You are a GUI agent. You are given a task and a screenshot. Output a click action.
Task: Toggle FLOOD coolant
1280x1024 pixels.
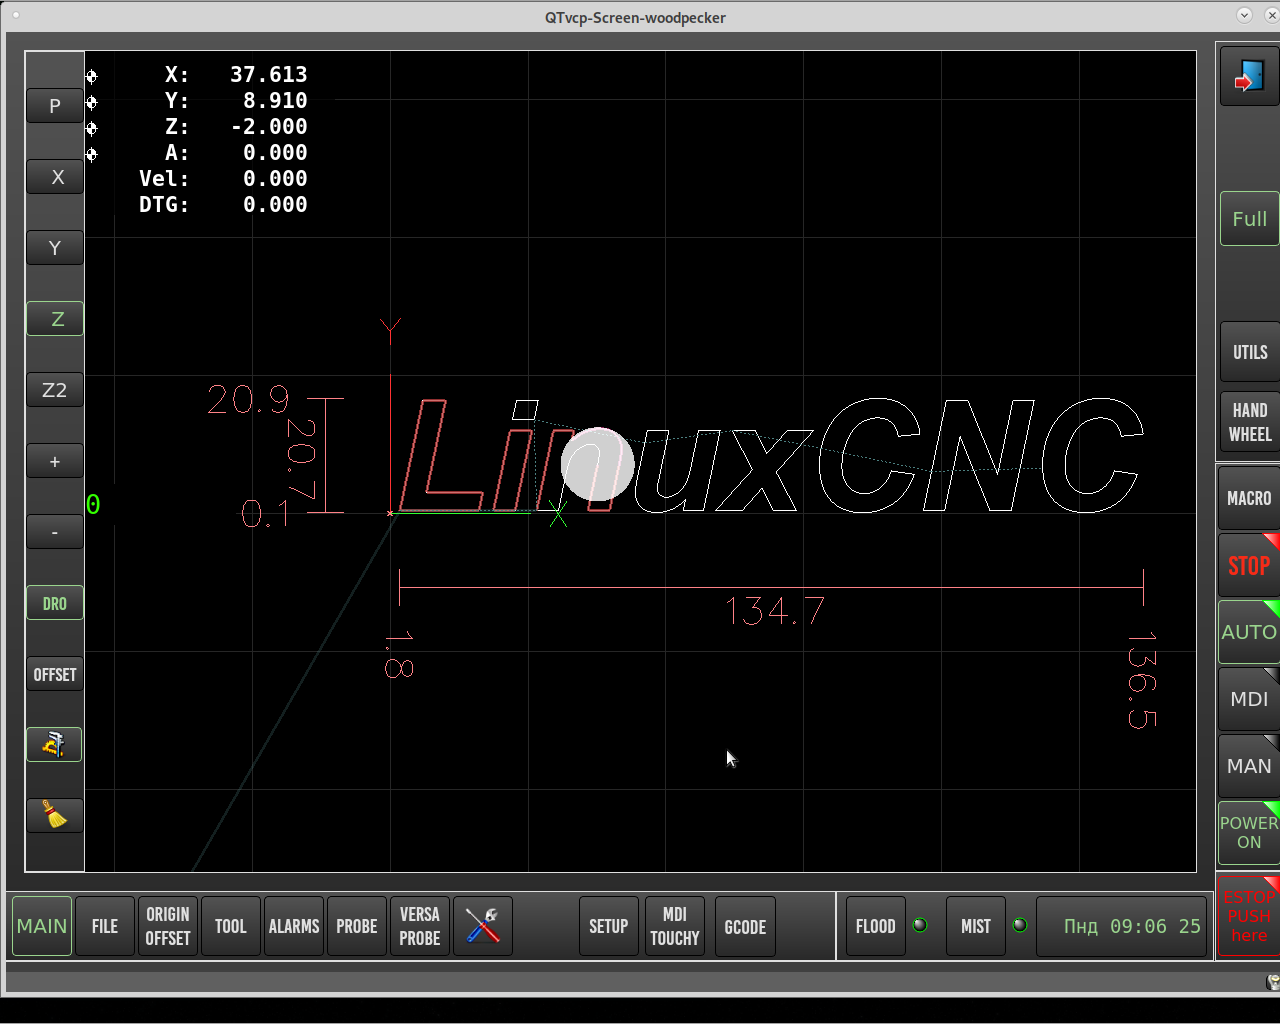tap(876, 926)
